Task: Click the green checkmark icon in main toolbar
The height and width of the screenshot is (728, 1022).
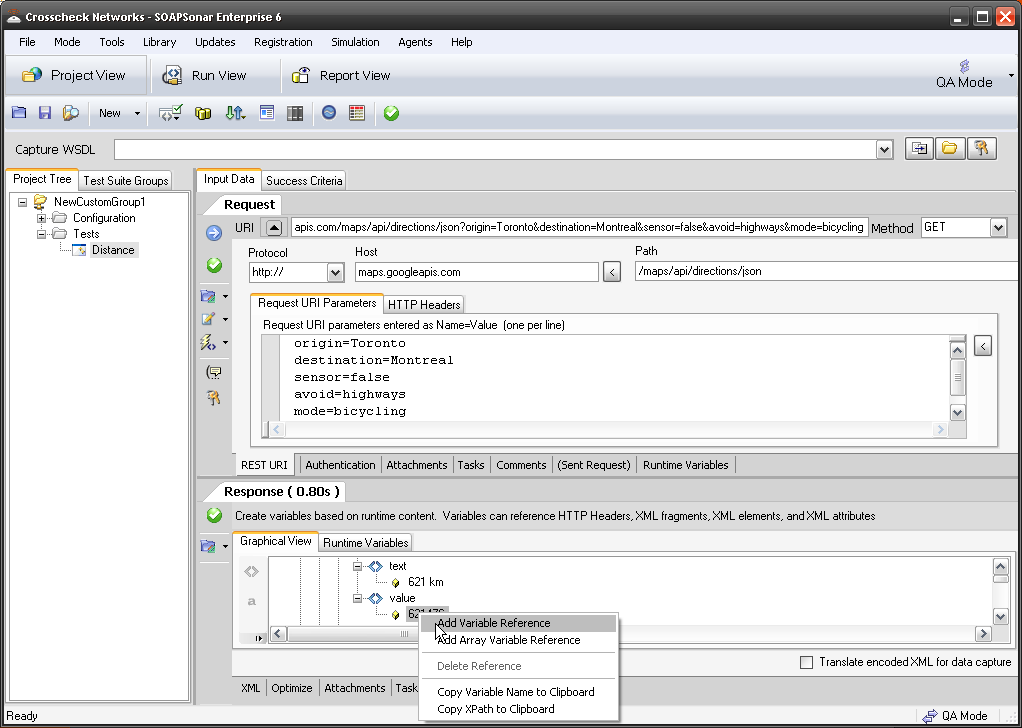Action: click(x=391, y=113)
